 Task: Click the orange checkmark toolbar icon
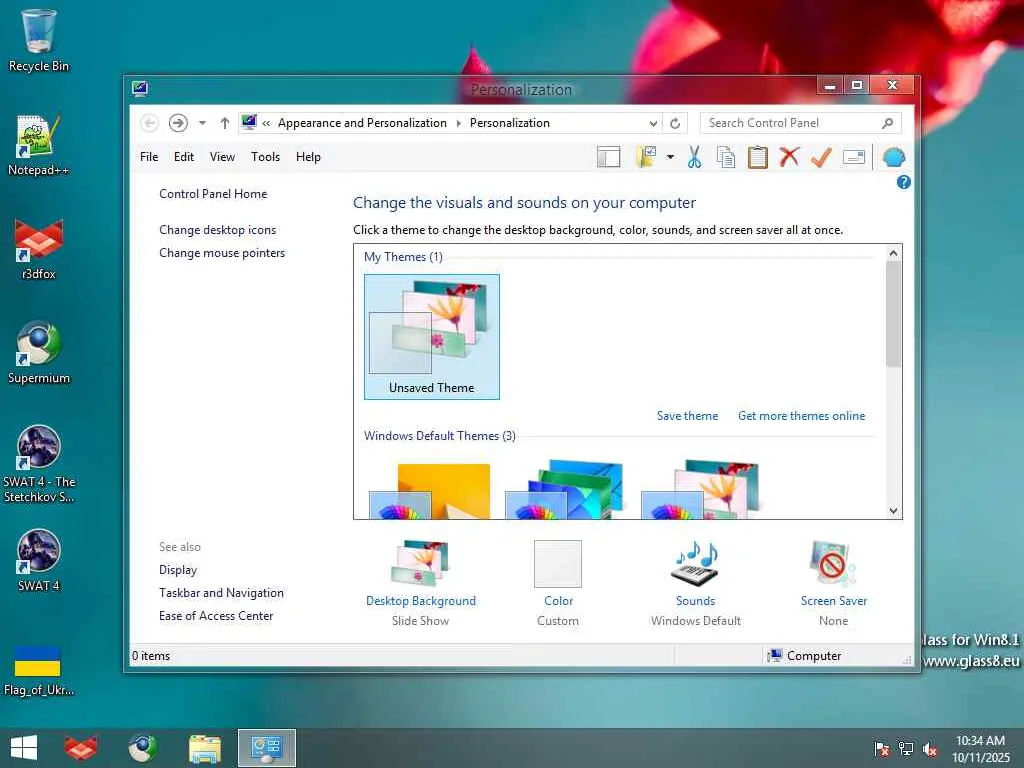click(821, 157)
